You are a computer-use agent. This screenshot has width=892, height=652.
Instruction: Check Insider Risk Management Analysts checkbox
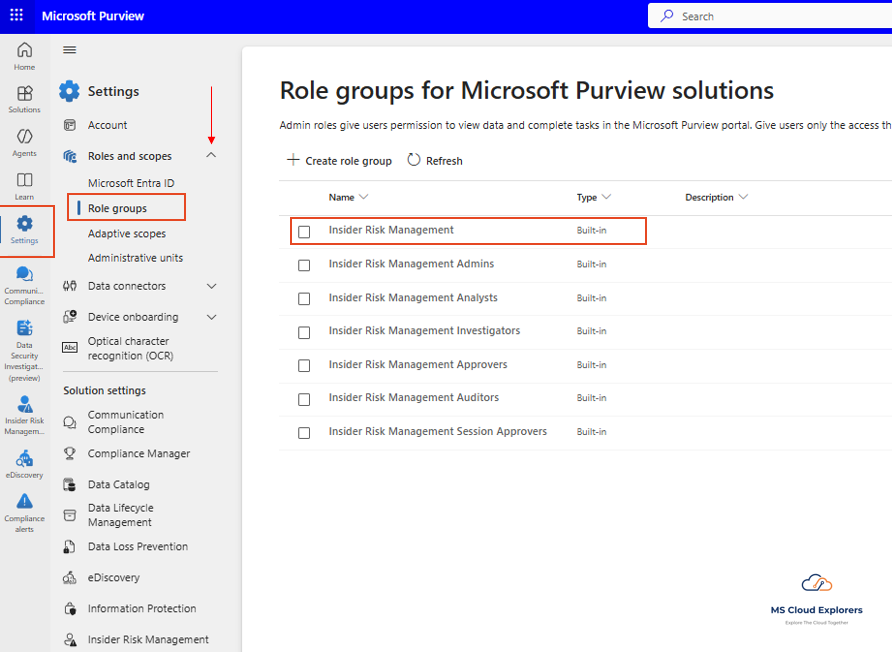pos(304,299)
